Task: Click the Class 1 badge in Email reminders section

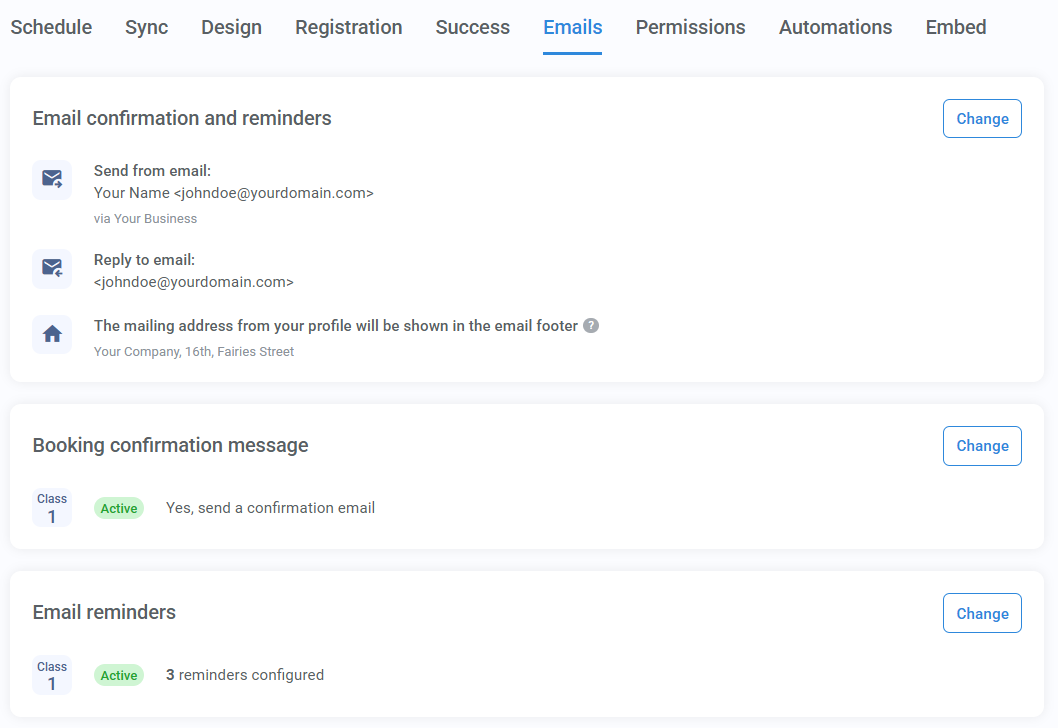Action: click(x=51, y=674)
